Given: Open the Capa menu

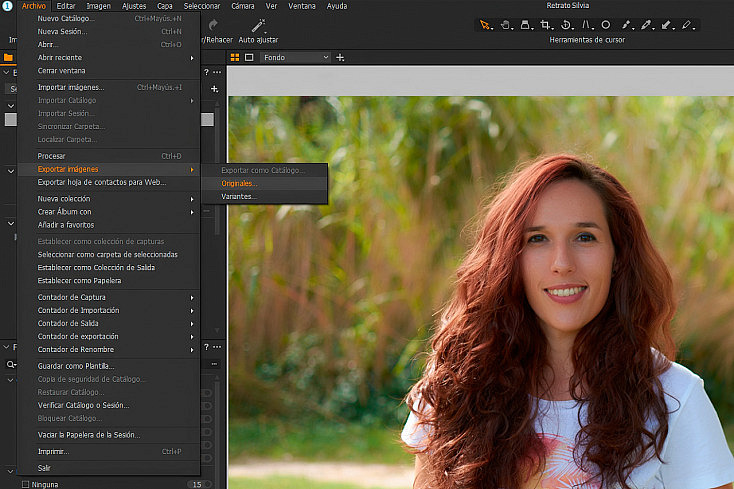Looking at the screenshot, I should (165, 6).
